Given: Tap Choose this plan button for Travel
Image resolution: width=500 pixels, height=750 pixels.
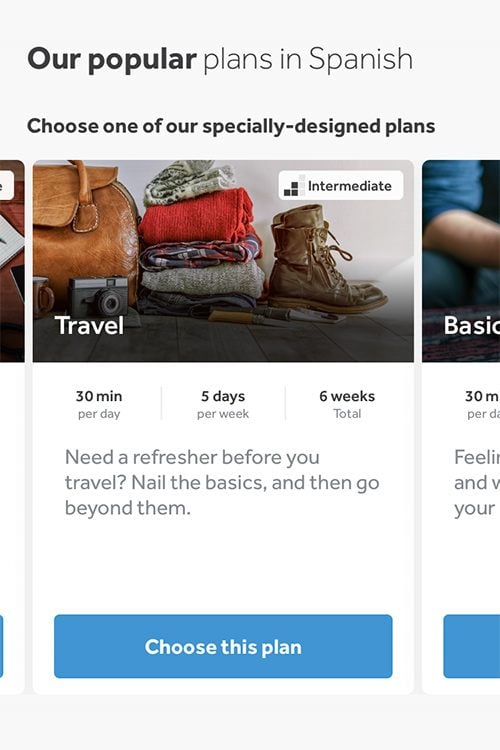Looking at the screenshot, I should (223, 646).
